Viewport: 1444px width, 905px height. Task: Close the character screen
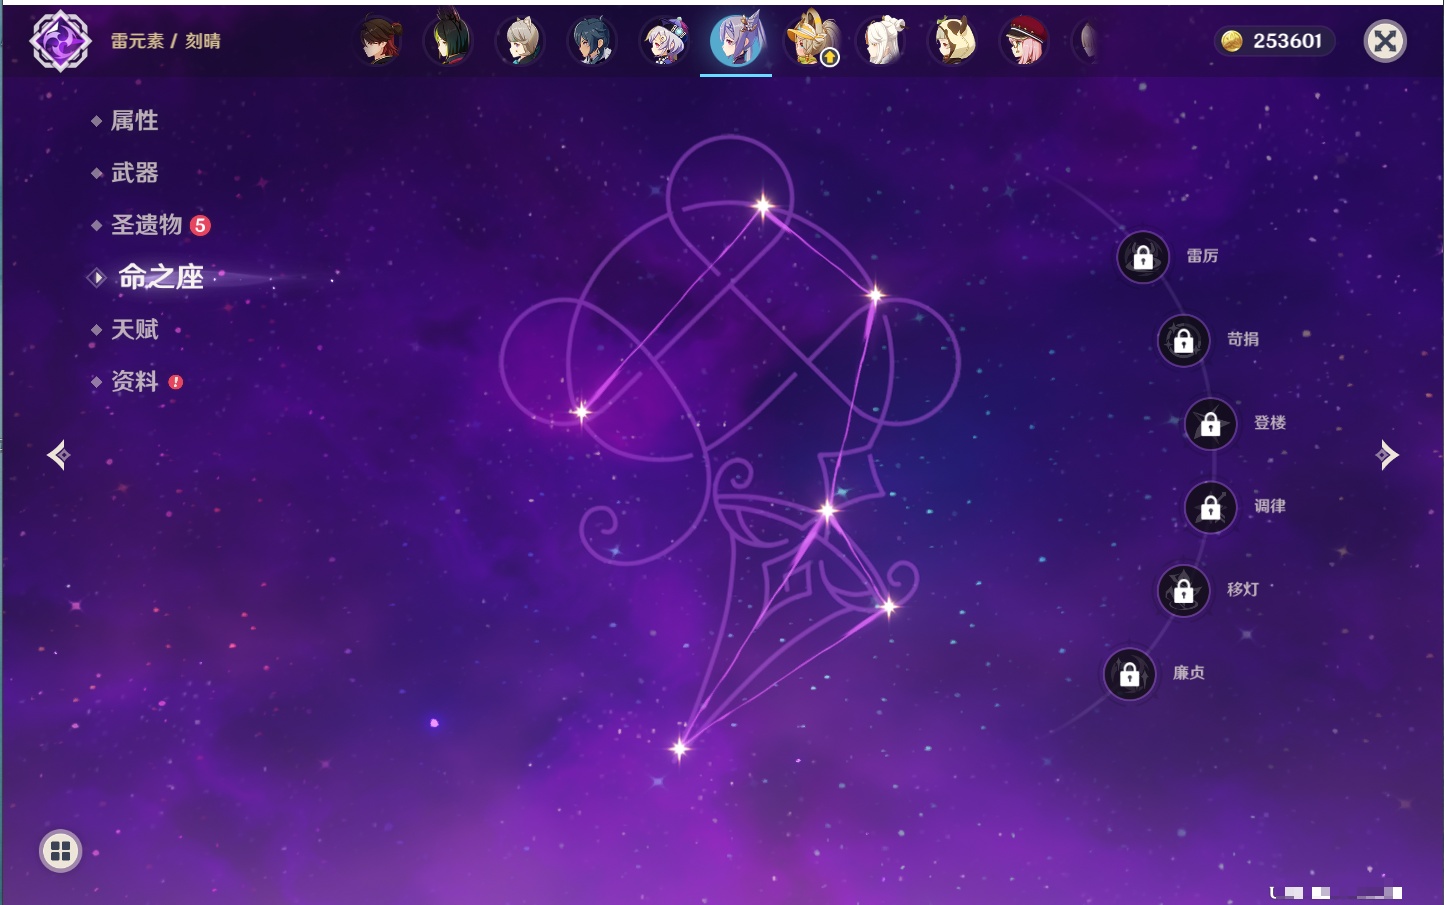[x=1385, y=41]
